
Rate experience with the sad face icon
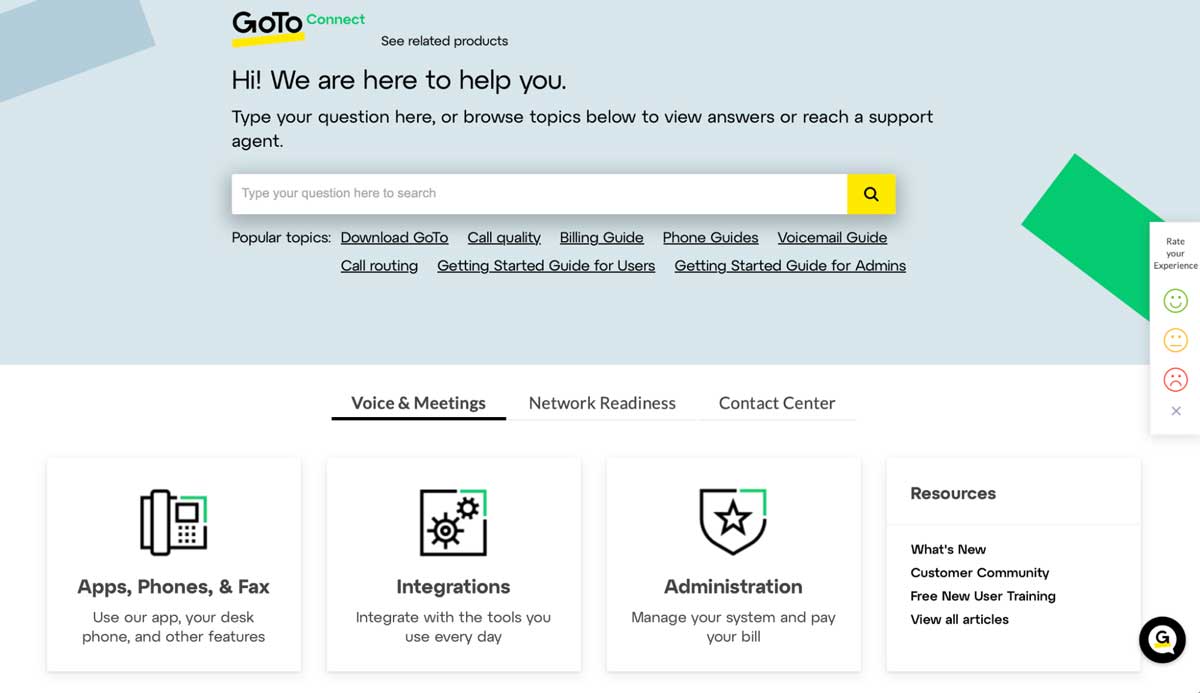[x=1175, y=379]
